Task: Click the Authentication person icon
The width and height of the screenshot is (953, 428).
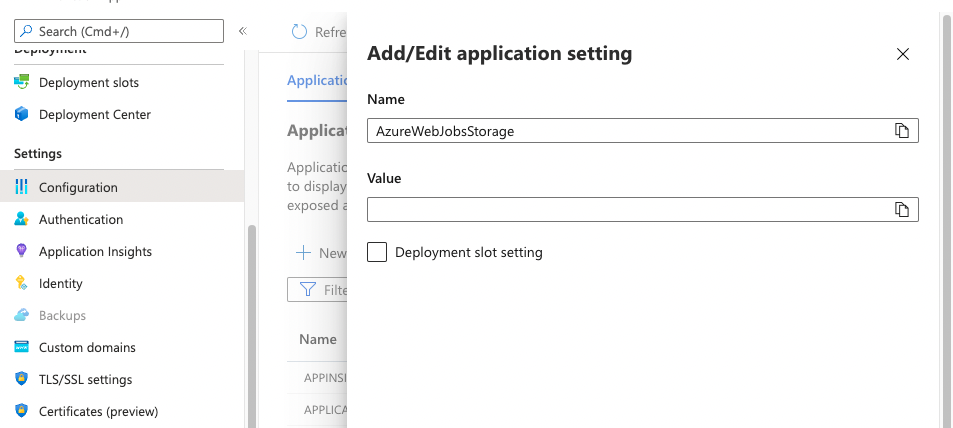Action: (21, 219)
